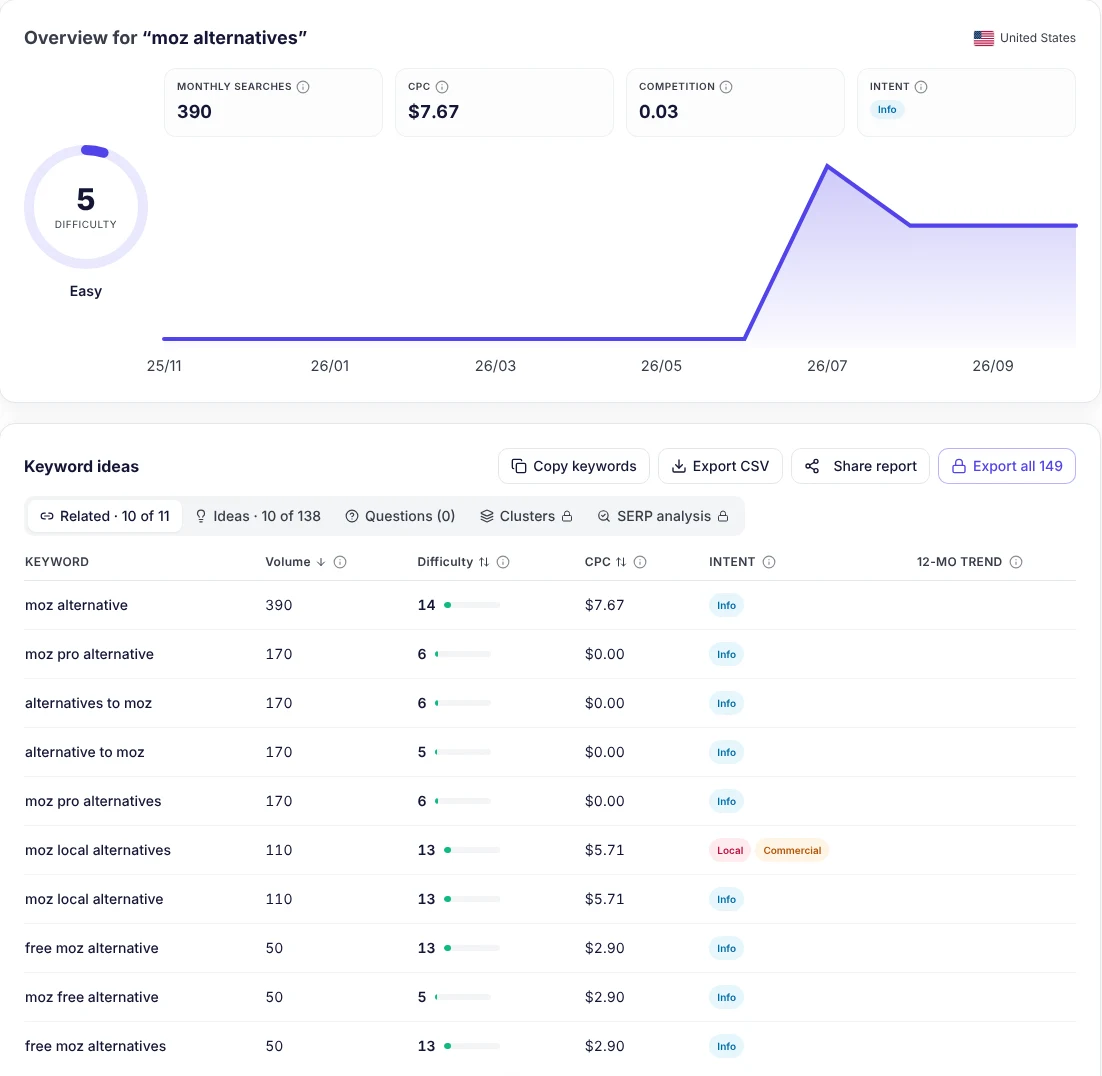1102x1076 pixels.
Task: Select the United States country selector
Action: tap(1024, 38)
